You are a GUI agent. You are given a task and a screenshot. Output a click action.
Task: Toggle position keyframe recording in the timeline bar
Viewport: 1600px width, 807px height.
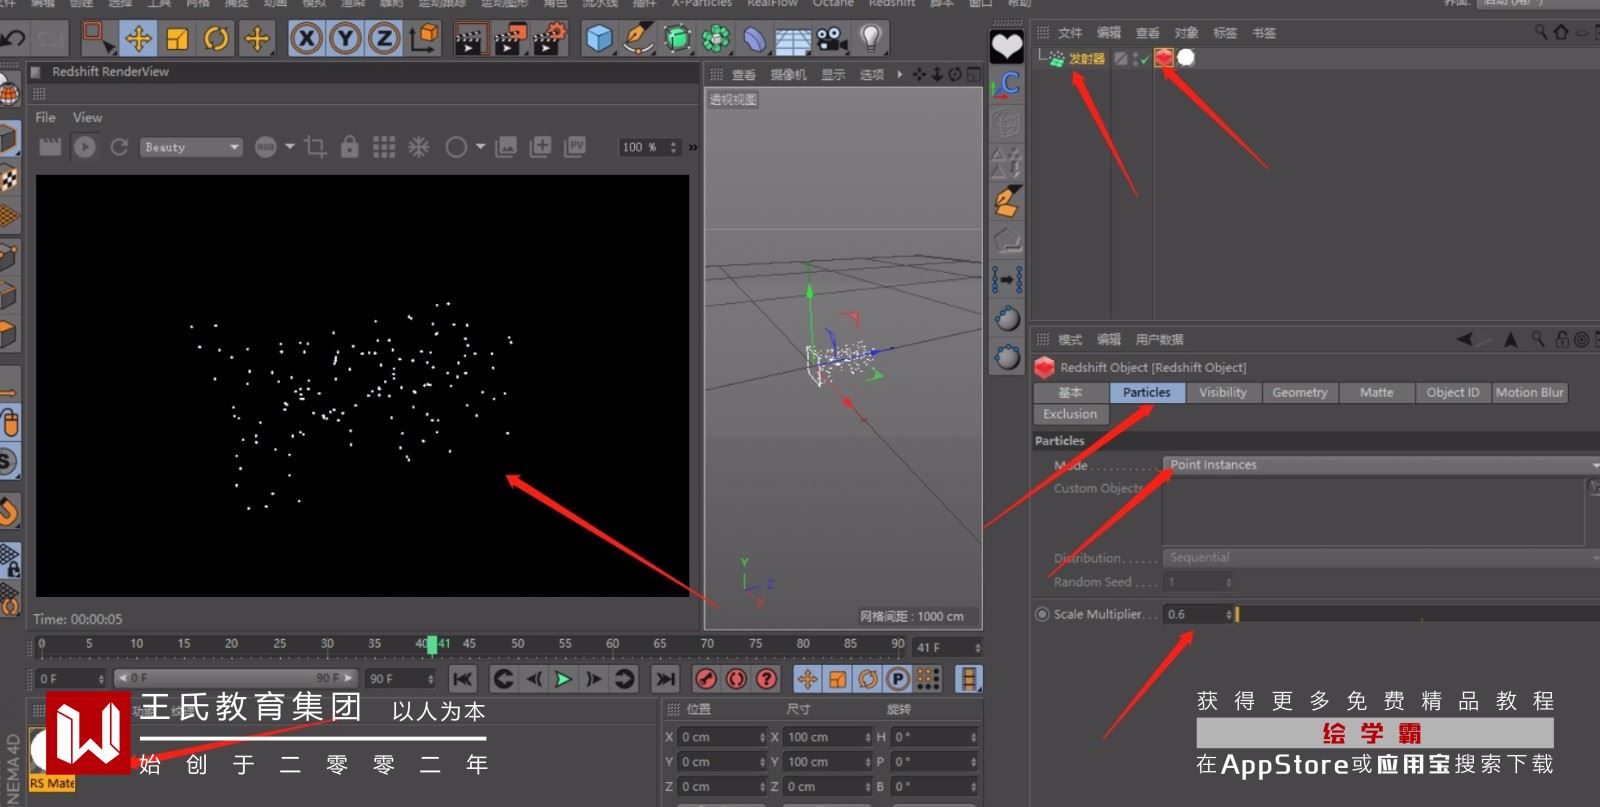(807, 680)
